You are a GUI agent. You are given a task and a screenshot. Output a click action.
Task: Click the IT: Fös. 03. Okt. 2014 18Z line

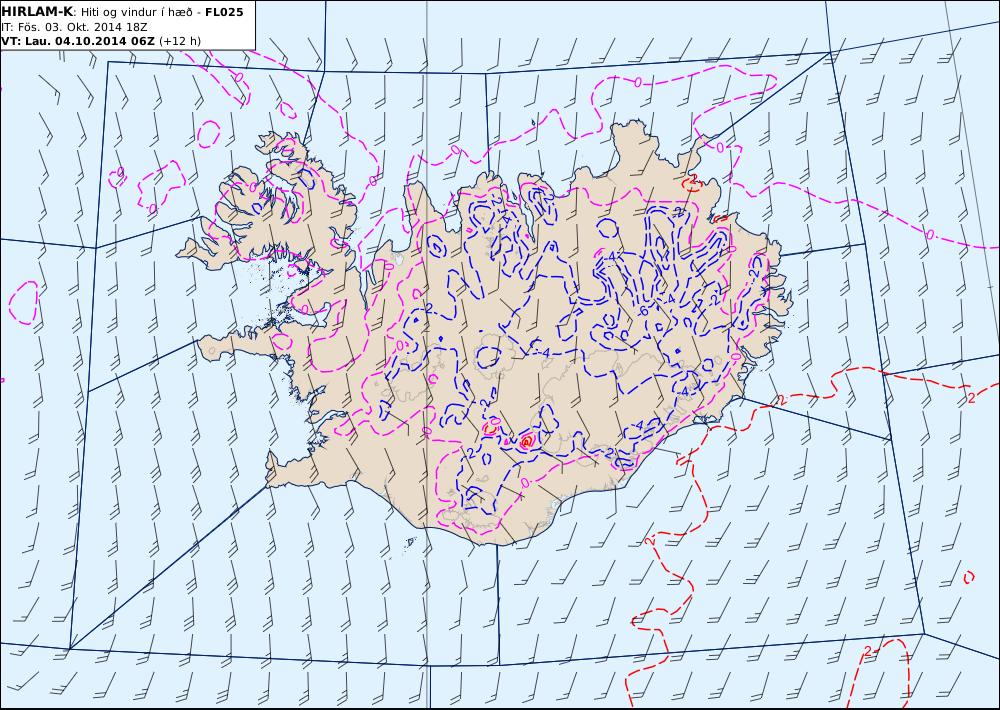coord(75,27)
